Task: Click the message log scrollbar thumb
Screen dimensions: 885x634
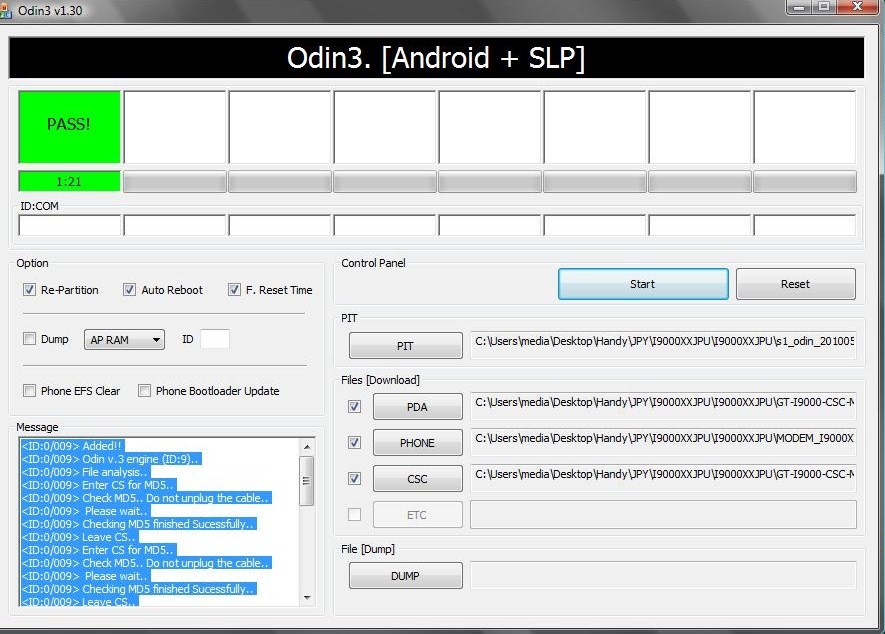Action: coord(306,480)
